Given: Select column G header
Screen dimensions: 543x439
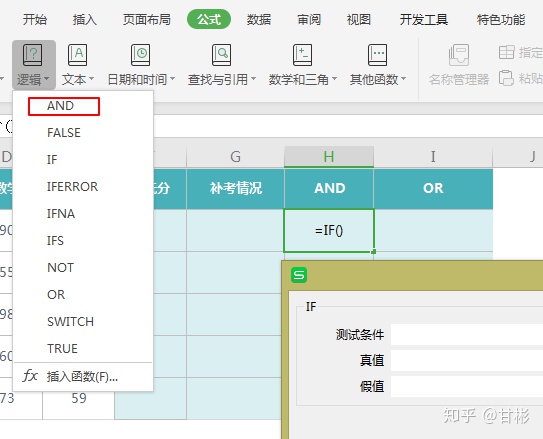Looking at the screenshot, I should click(235, 157).
